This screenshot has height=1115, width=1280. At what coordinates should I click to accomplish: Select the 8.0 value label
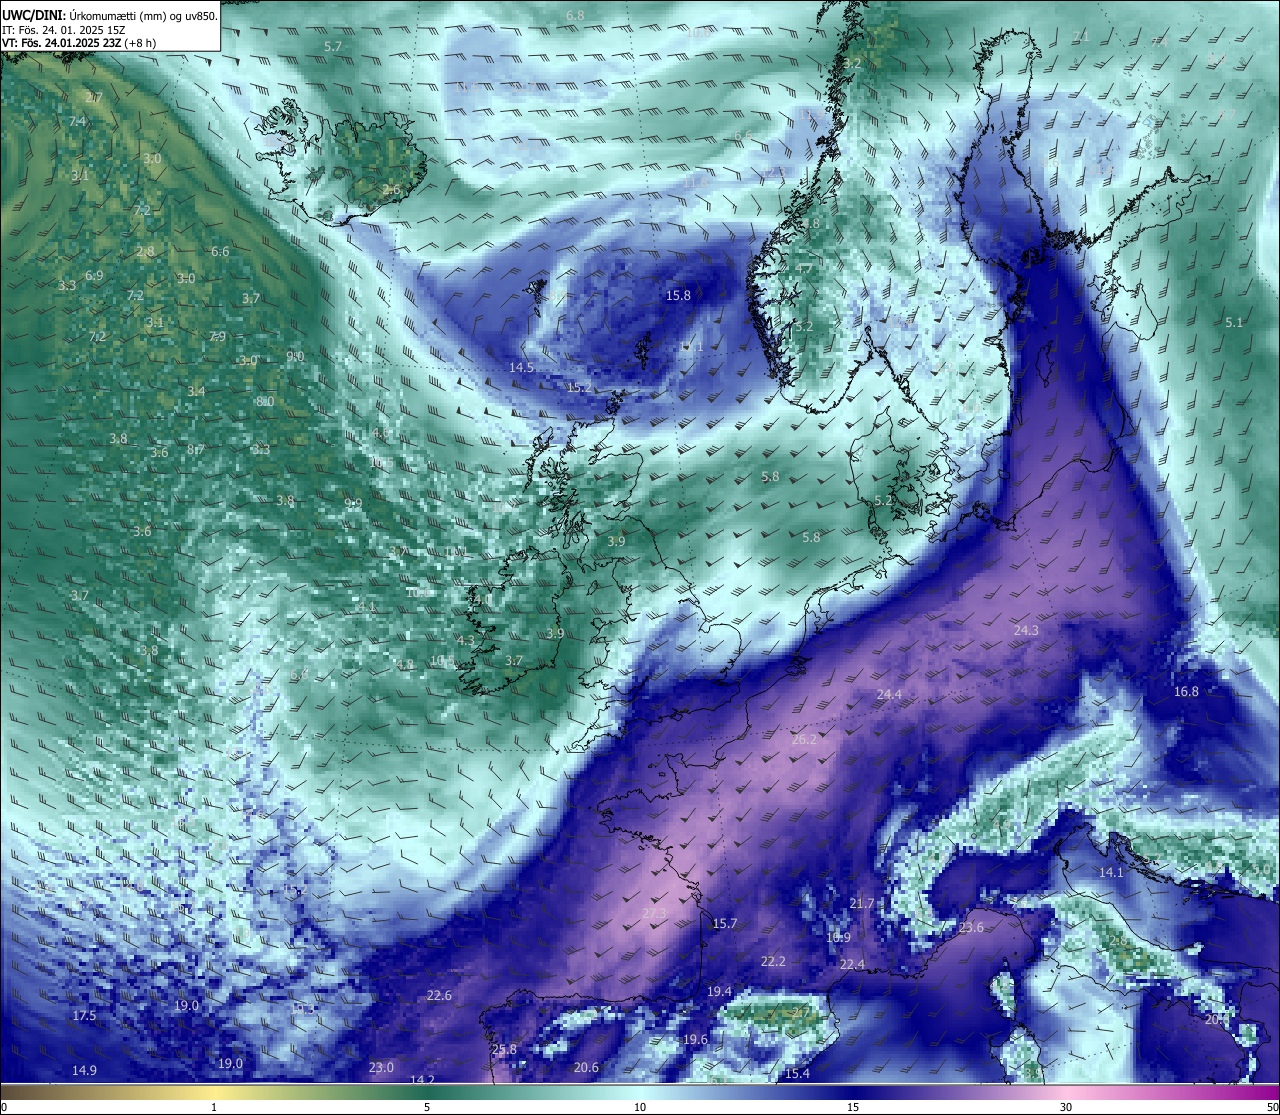pos(265,401)
